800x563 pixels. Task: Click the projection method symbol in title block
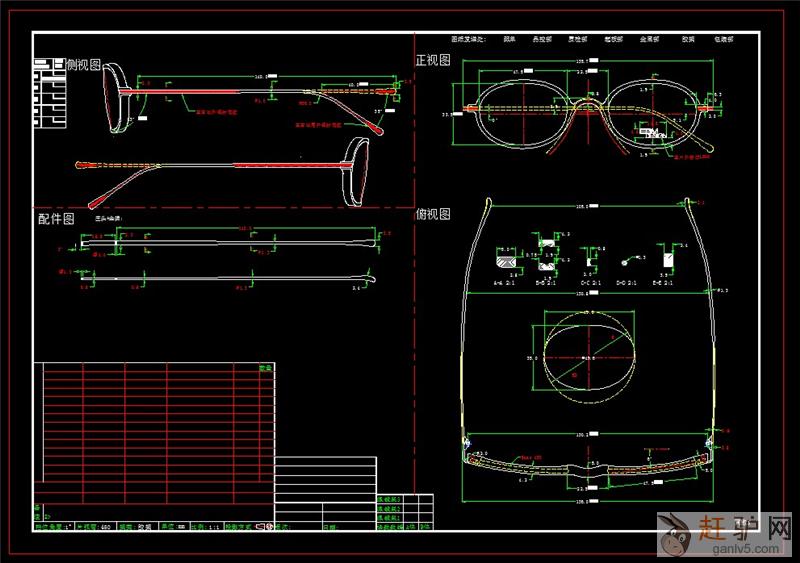pyautogui.click(x=264, y=526)
